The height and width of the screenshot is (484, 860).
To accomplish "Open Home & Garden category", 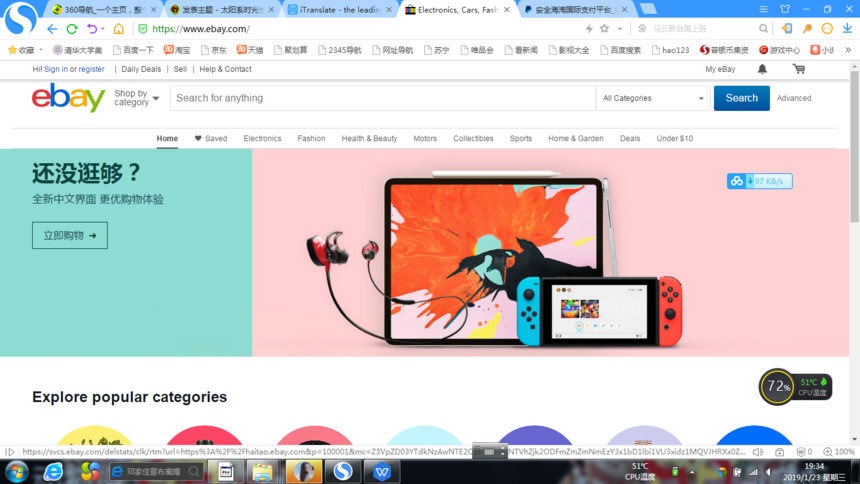I will pyautogui.click(x=576, y=138).
